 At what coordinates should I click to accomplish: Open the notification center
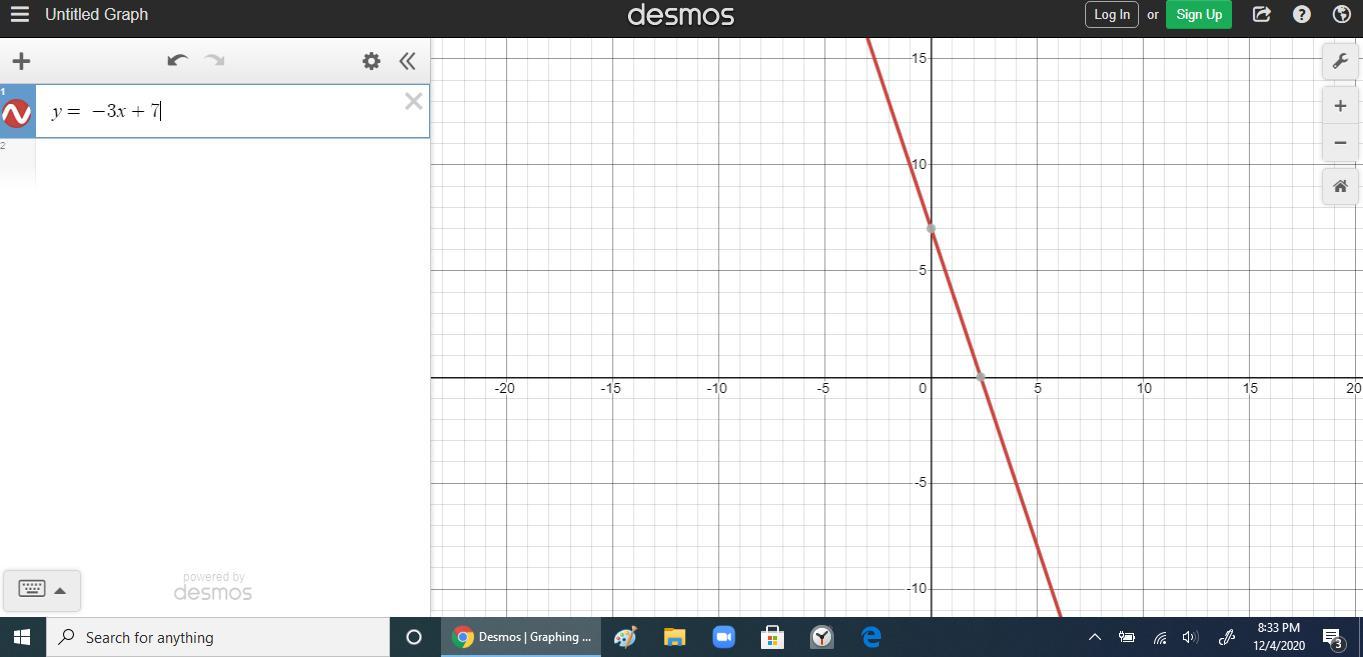[x=1333, y=637]
